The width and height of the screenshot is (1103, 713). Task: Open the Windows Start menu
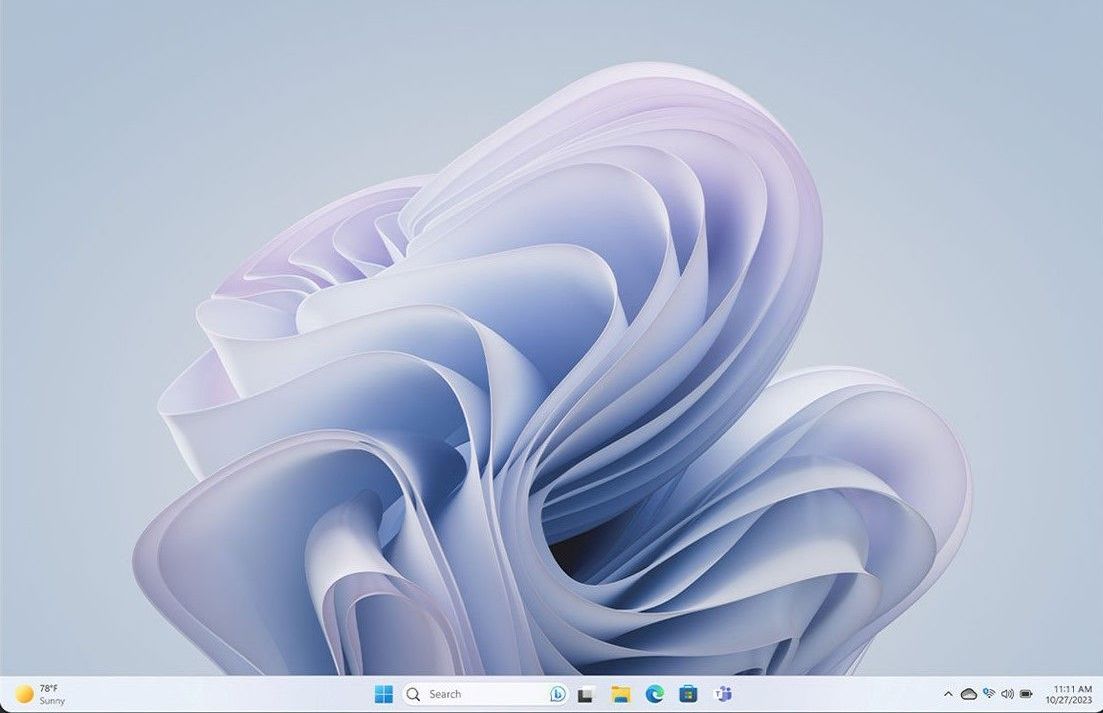click(x=384, y=695)
